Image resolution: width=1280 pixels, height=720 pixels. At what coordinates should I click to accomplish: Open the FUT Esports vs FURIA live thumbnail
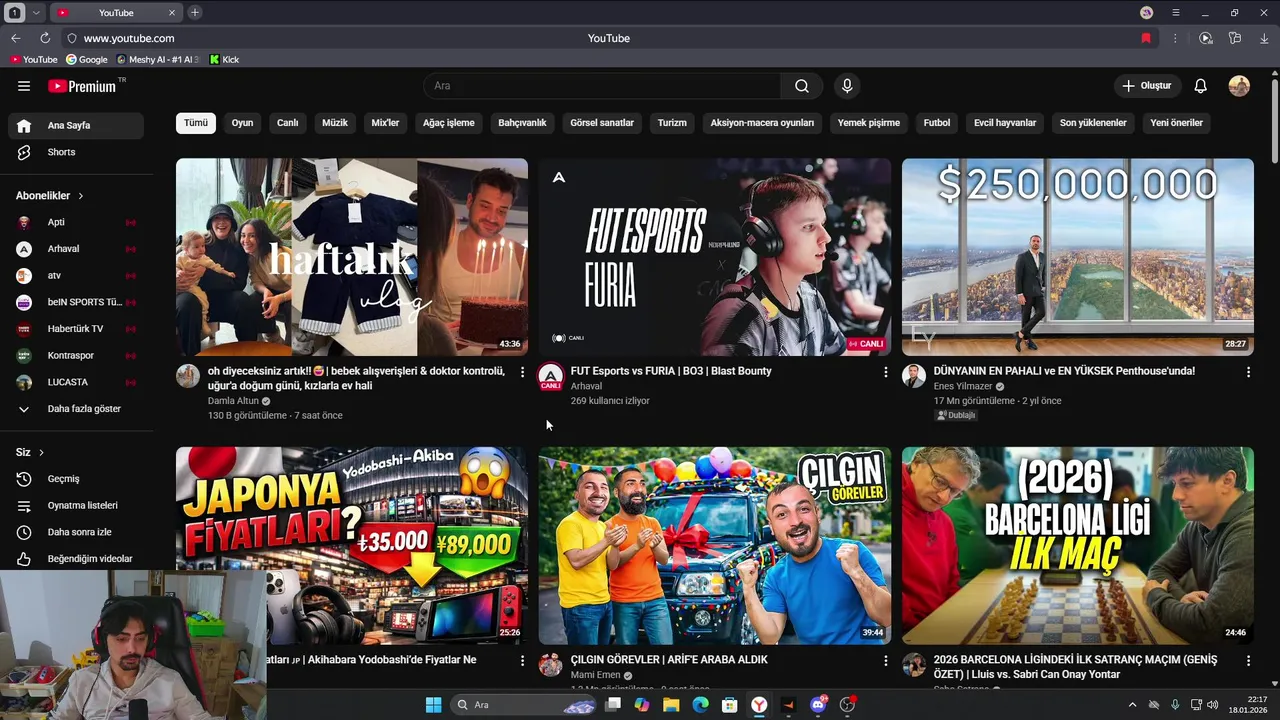pos(715,257)
